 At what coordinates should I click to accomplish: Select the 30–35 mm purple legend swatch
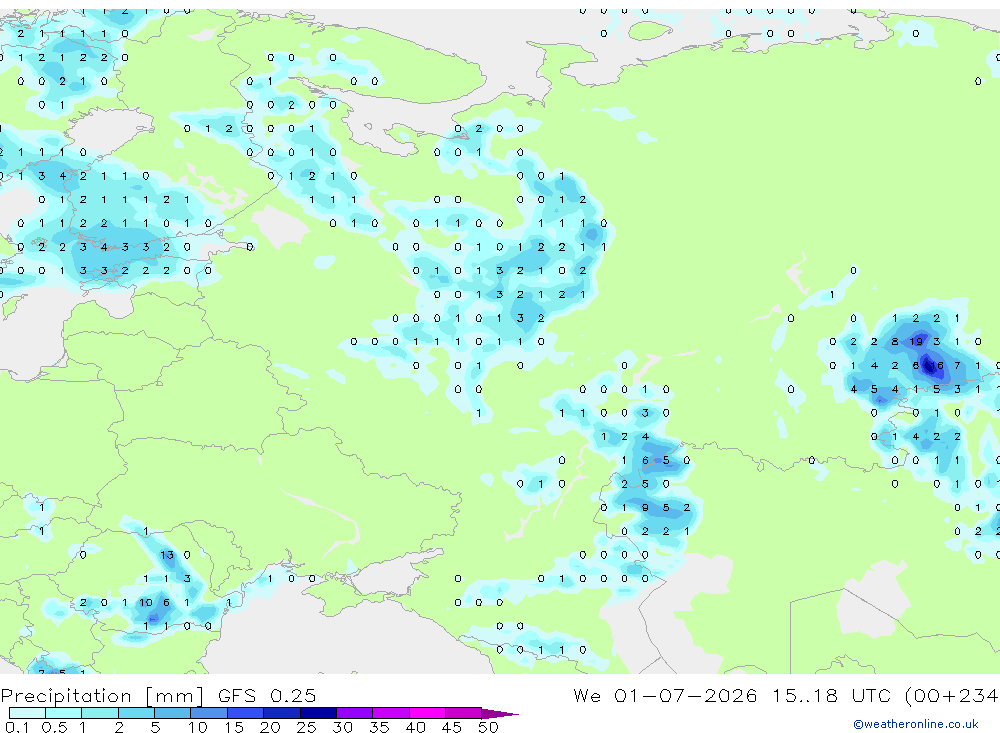[354, 713]
